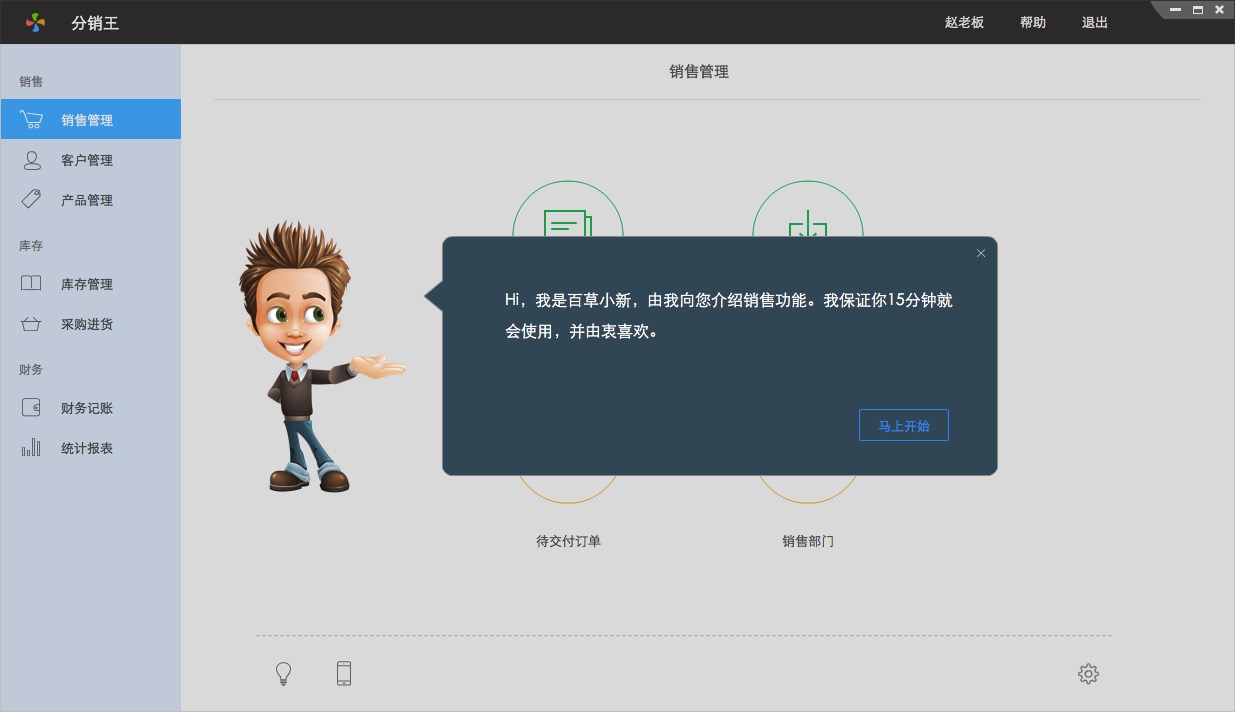The height and width of the screenshot is (712, 1235).
Task: Open settings with the gear icon
Action: coord(1088,674)
